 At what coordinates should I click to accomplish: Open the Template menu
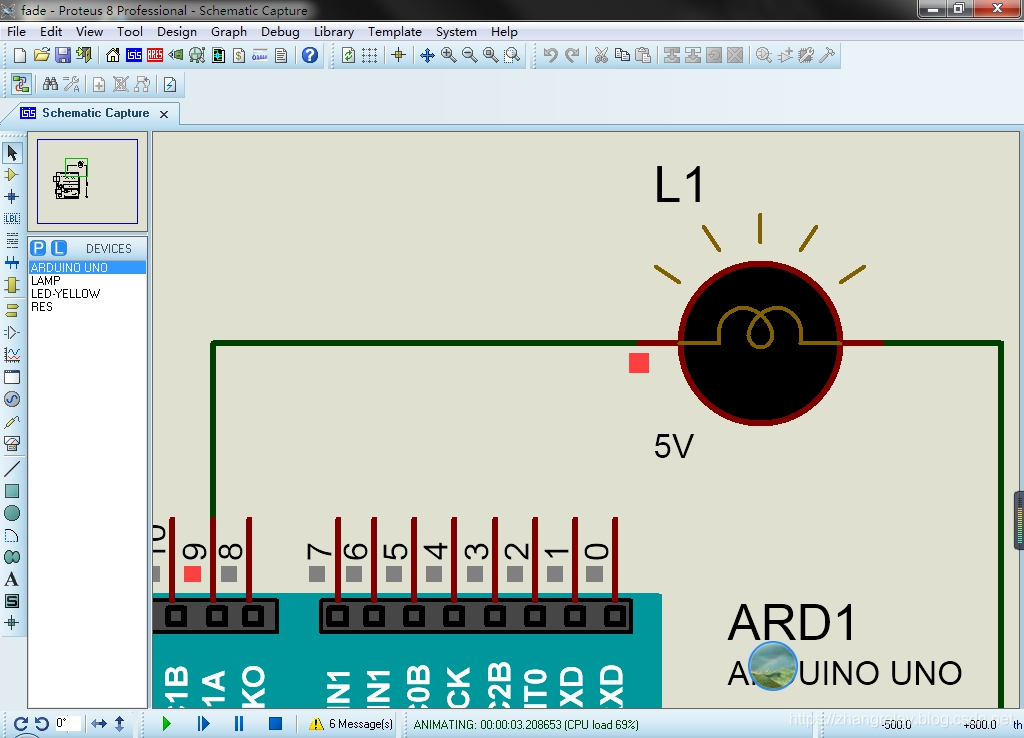tap(394, 31)
